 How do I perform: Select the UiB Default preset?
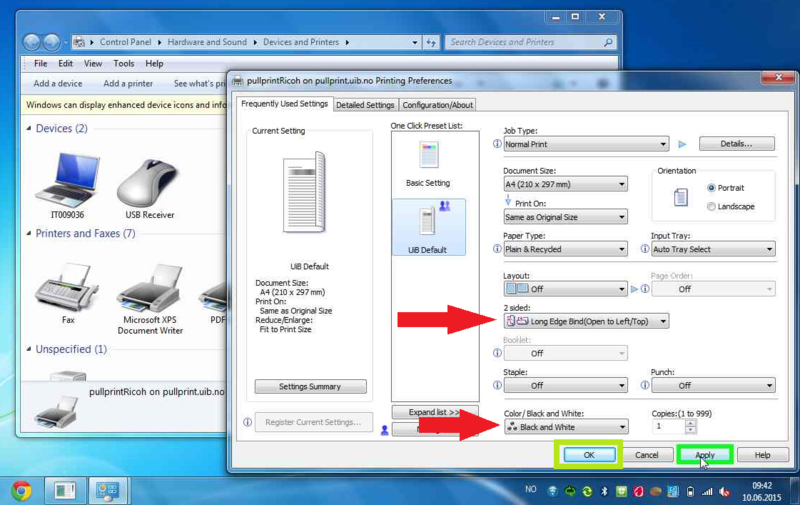click(428, 227)
